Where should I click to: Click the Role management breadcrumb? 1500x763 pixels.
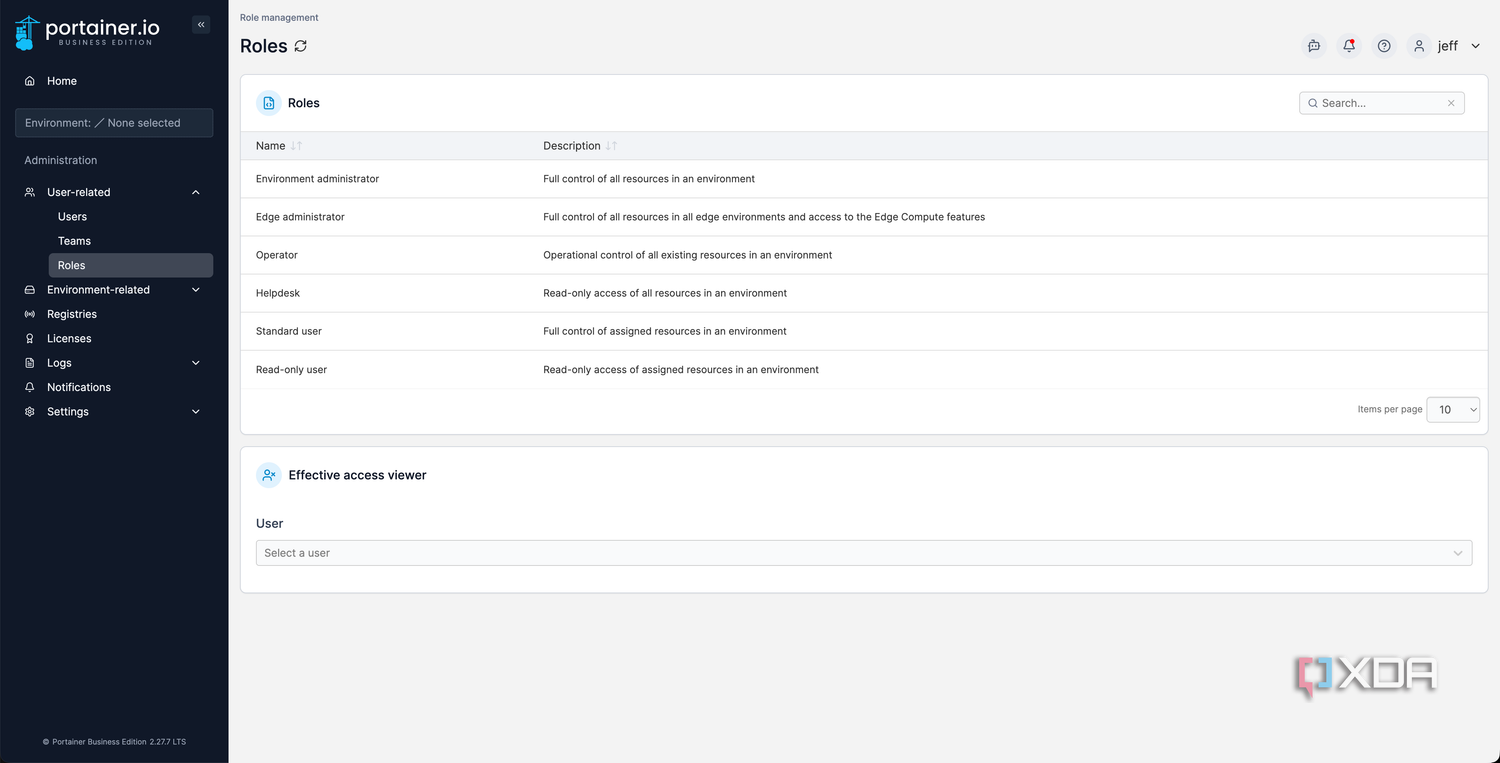click(279, 18)
